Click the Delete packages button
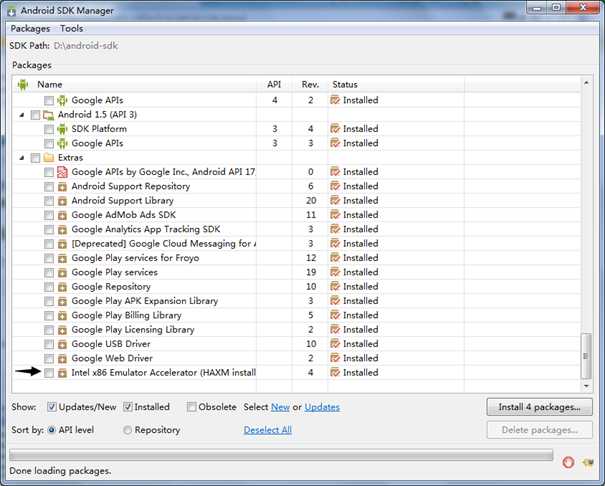The height and width of the screenshot is (486, 605). coord(539,430)
